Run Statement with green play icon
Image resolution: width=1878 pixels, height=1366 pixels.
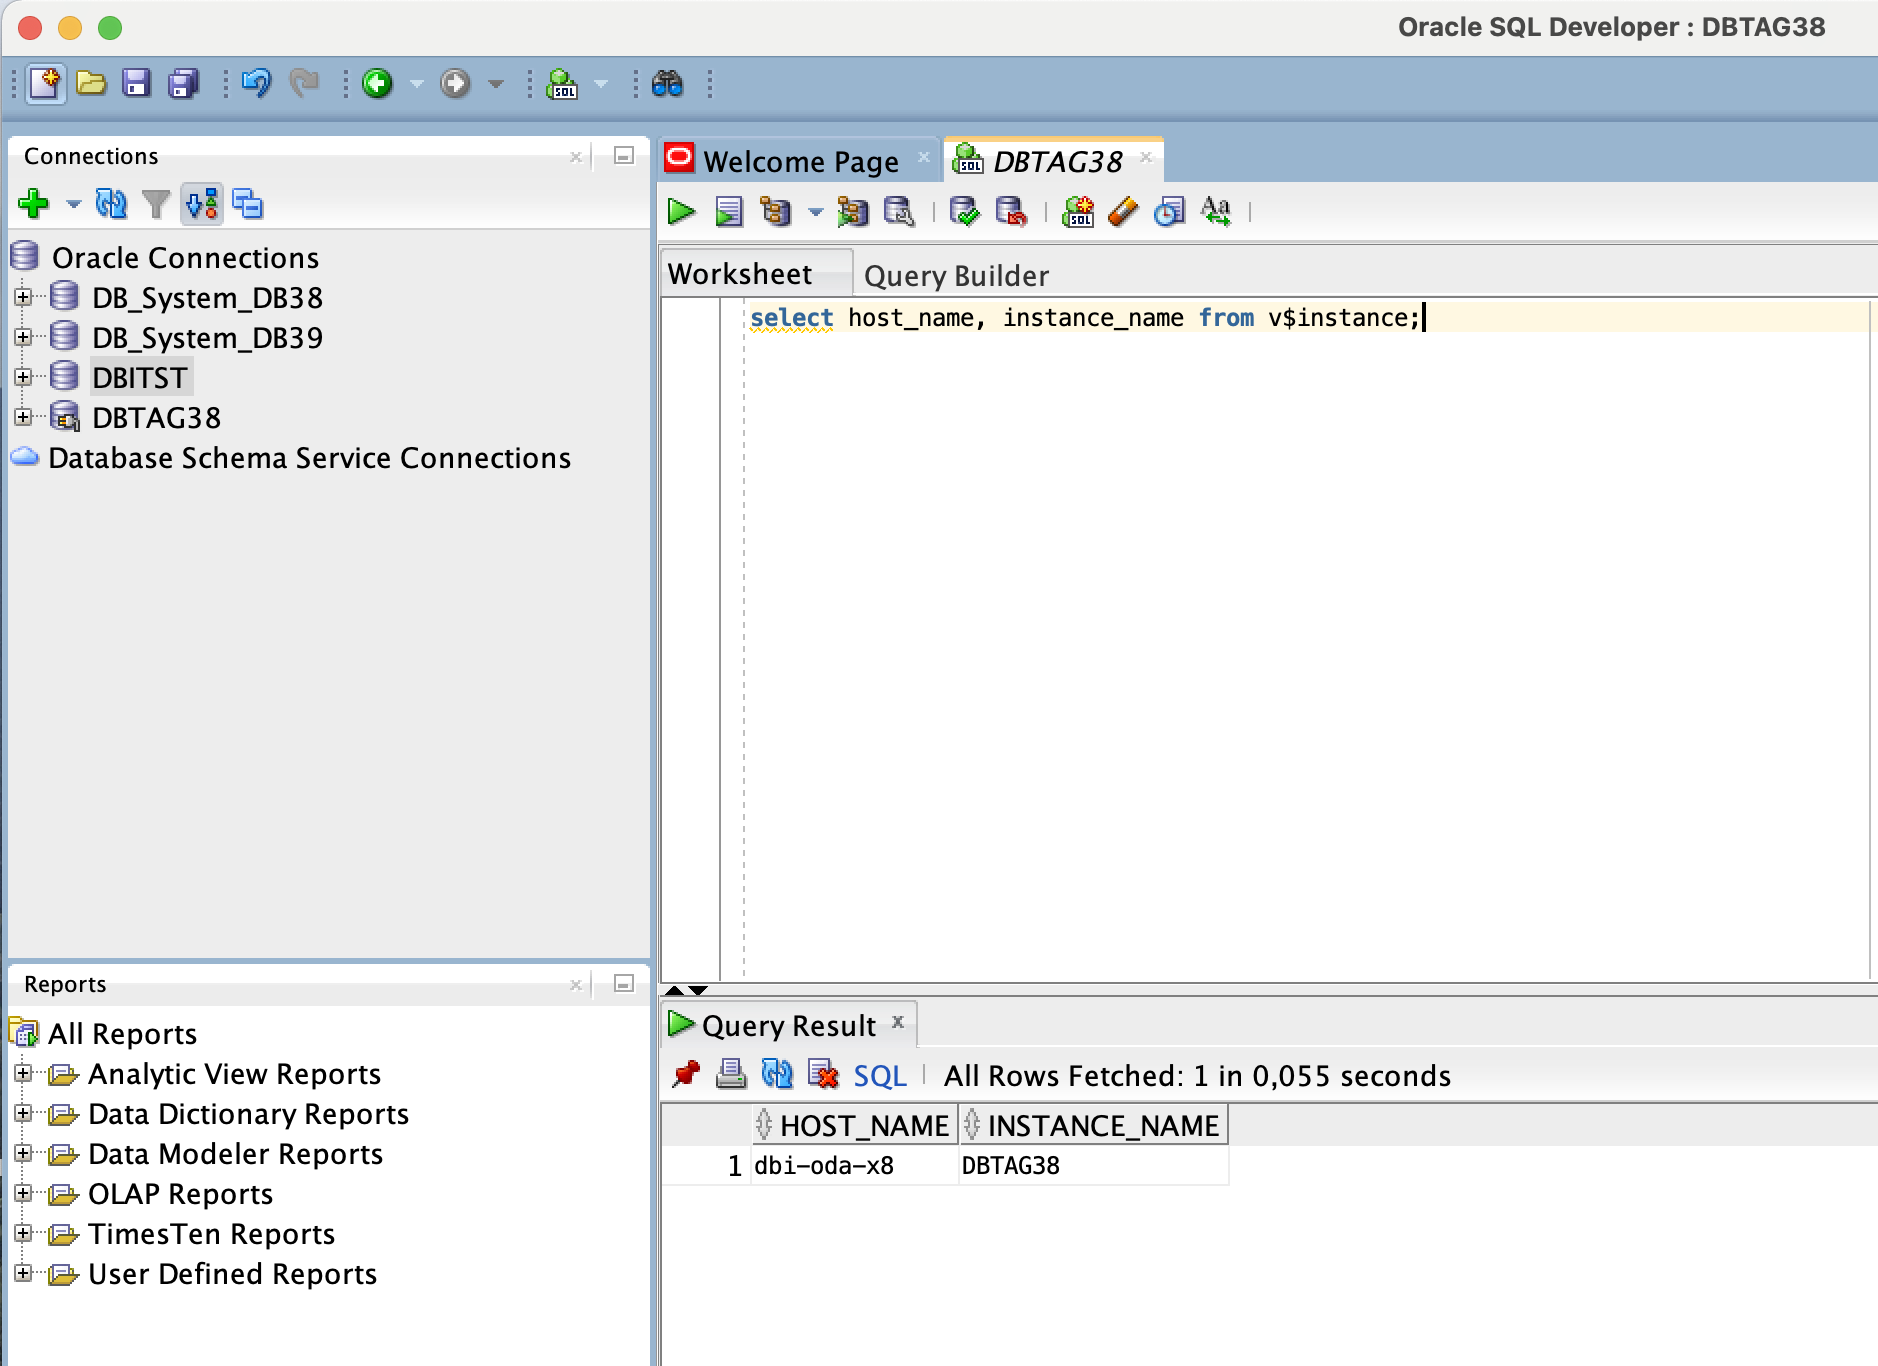[x=681, y=212]
